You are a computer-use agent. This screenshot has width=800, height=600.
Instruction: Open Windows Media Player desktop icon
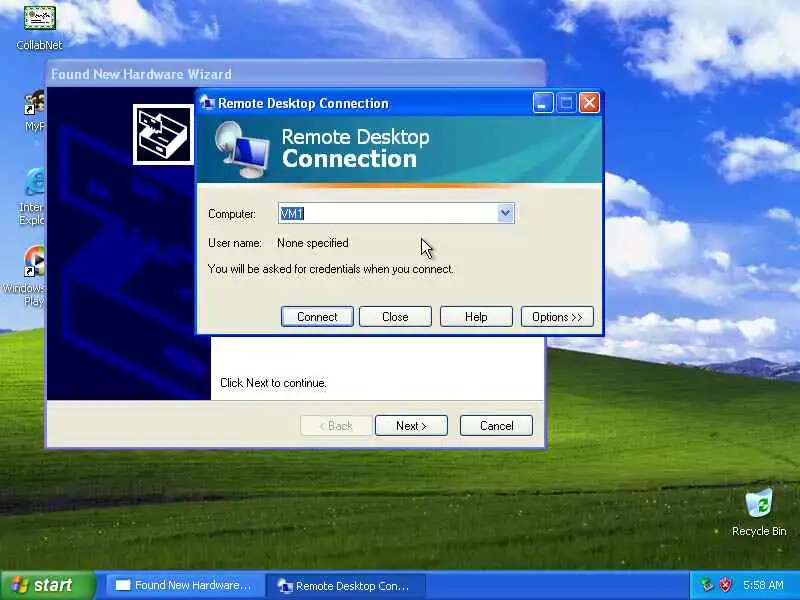click(x=28, y=276)
